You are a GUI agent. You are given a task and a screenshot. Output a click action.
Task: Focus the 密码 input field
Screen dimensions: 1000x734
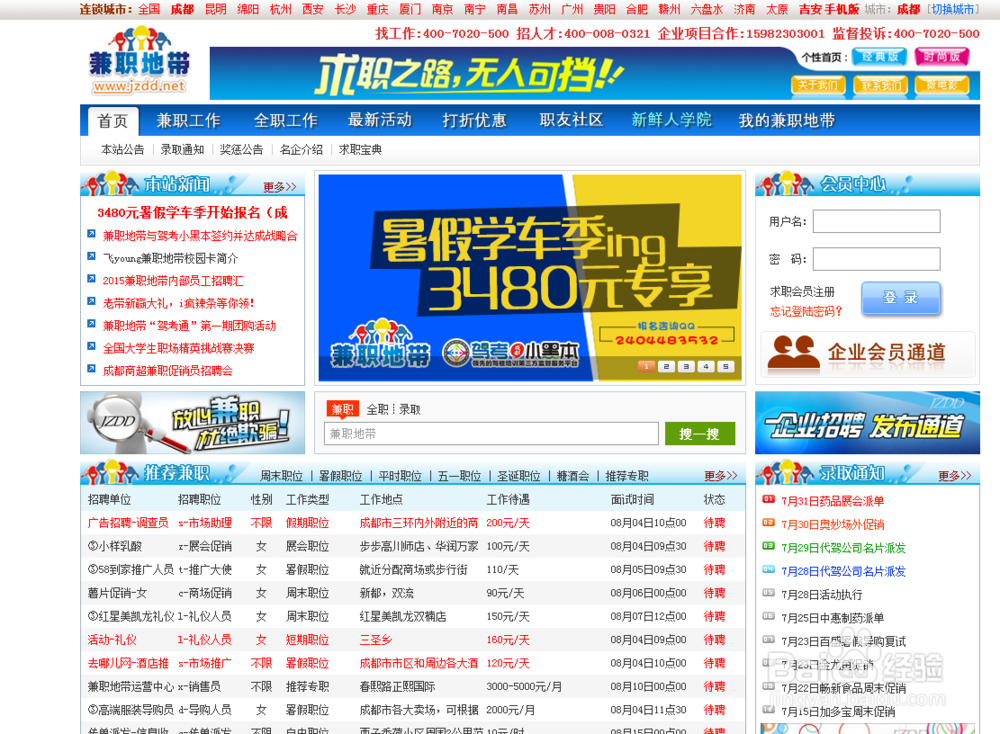pos(876,259)
